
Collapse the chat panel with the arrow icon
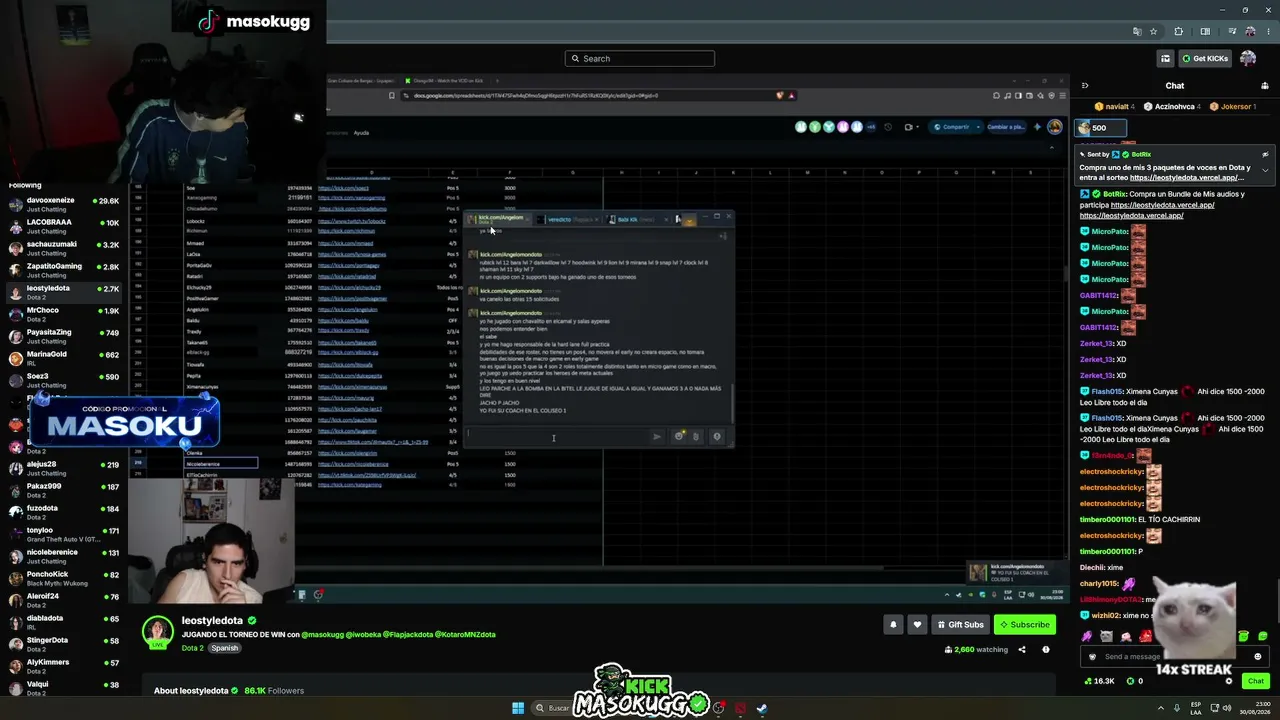(x=1085, y=86)
